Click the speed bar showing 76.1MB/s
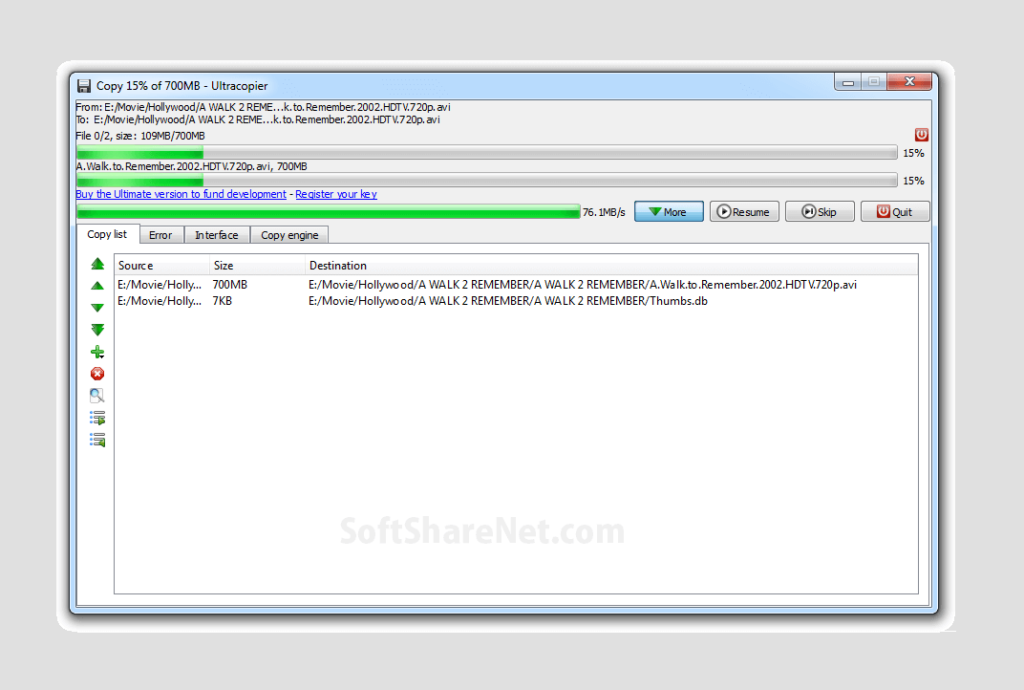 328,212
